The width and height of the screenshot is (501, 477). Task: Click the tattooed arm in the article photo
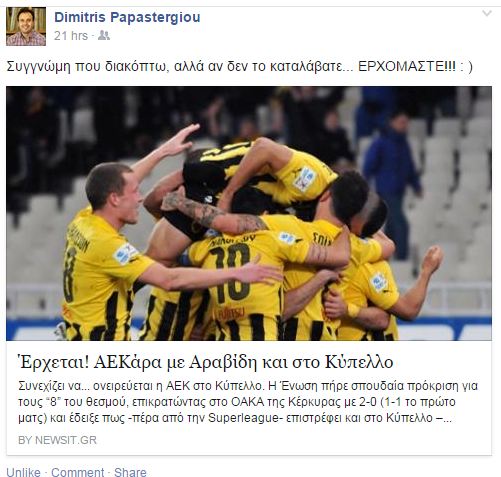pos(213,213)
